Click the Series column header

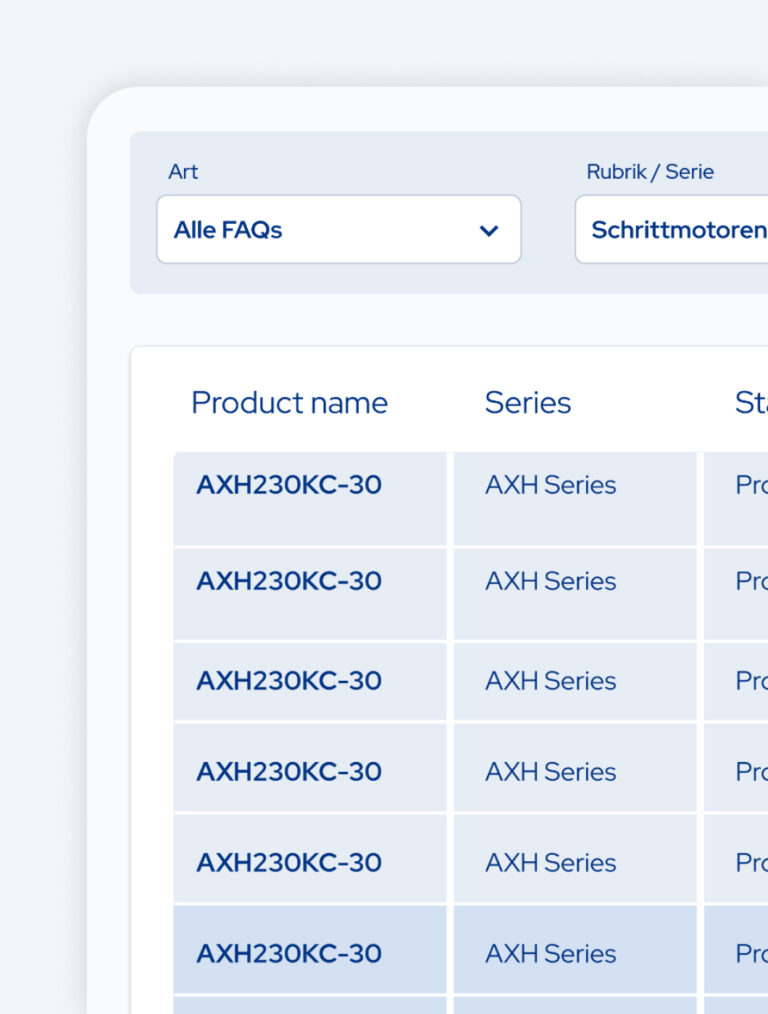coord(528,403)
